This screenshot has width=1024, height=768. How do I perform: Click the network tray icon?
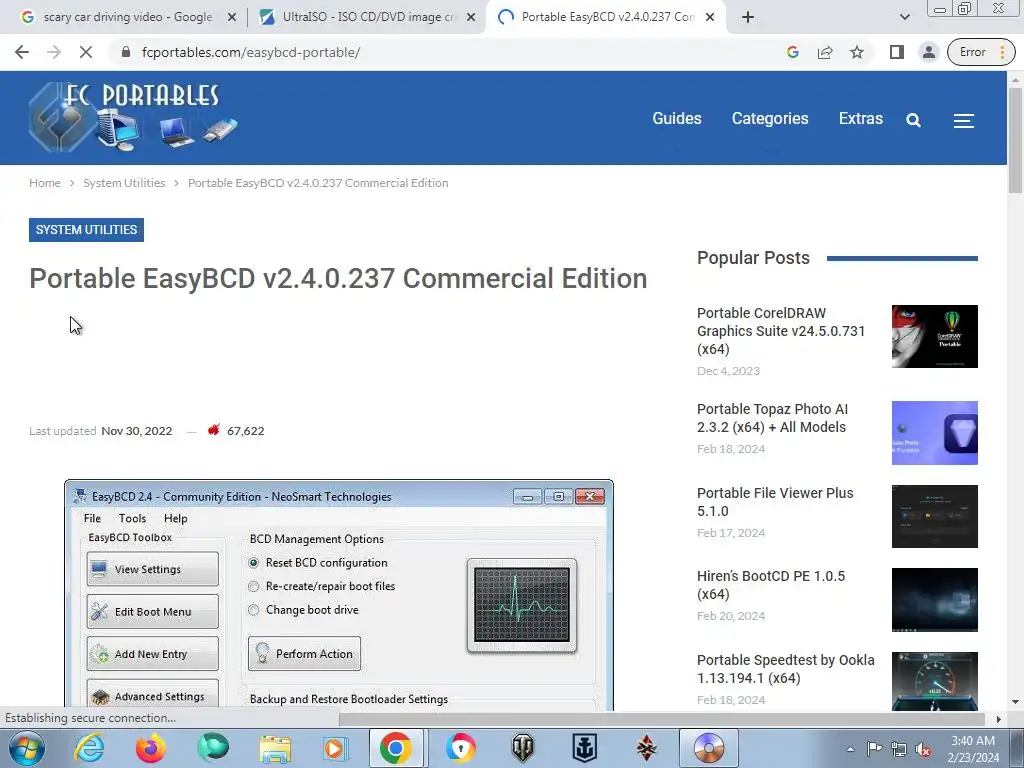[x=899, y=749]
